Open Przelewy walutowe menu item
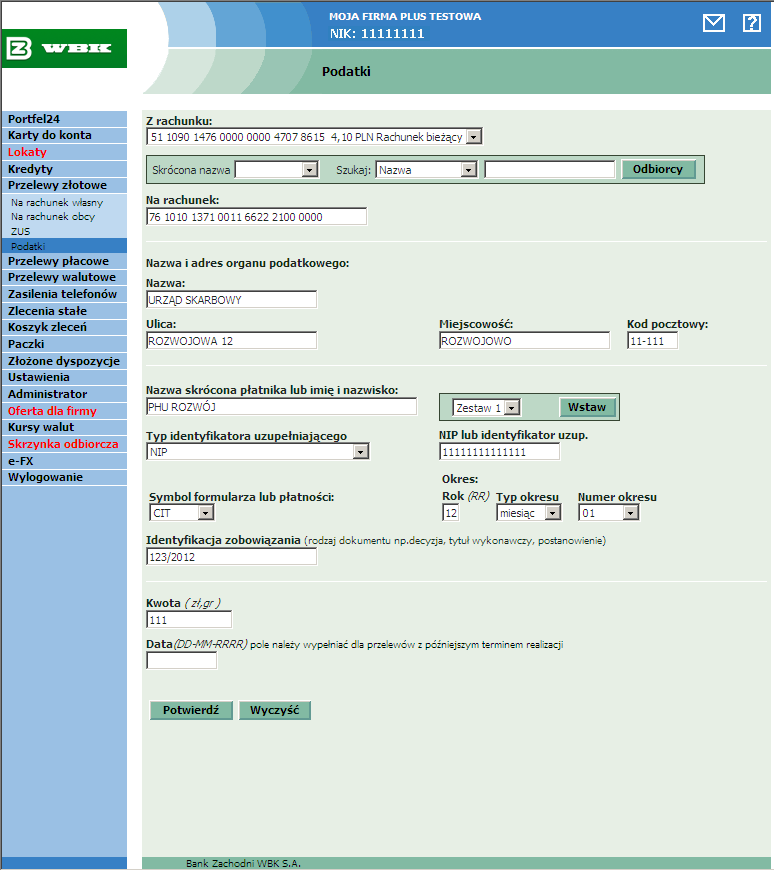 tap(64, 277)
